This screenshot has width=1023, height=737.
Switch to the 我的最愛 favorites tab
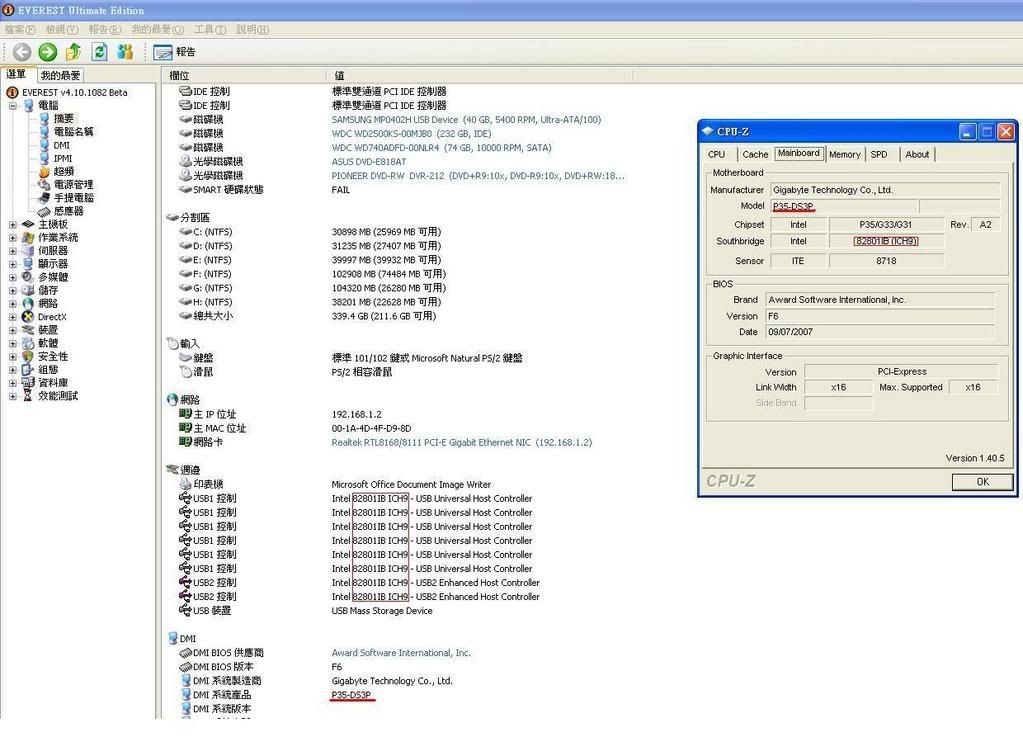[x=61, y=76]
